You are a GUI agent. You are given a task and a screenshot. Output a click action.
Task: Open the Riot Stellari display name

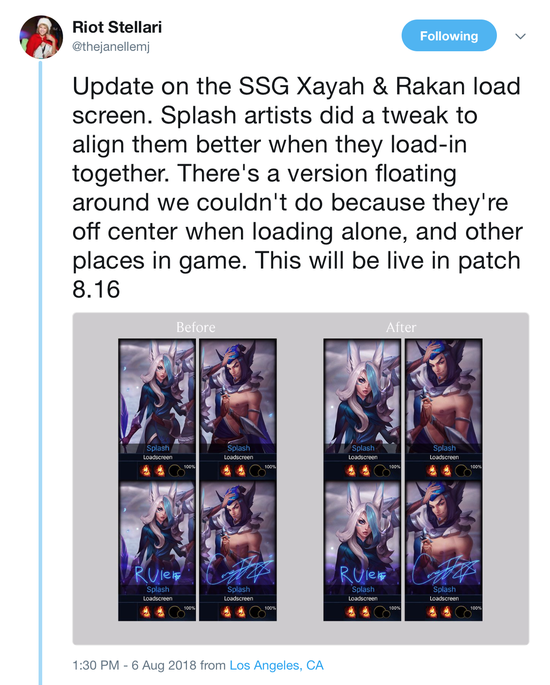pos(117,27)
